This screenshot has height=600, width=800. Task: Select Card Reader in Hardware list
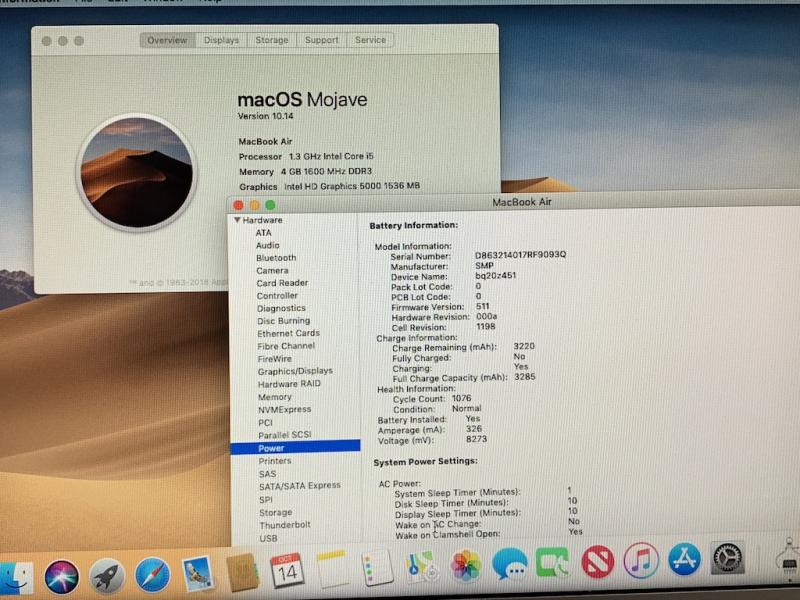click(x=282, y=283)
